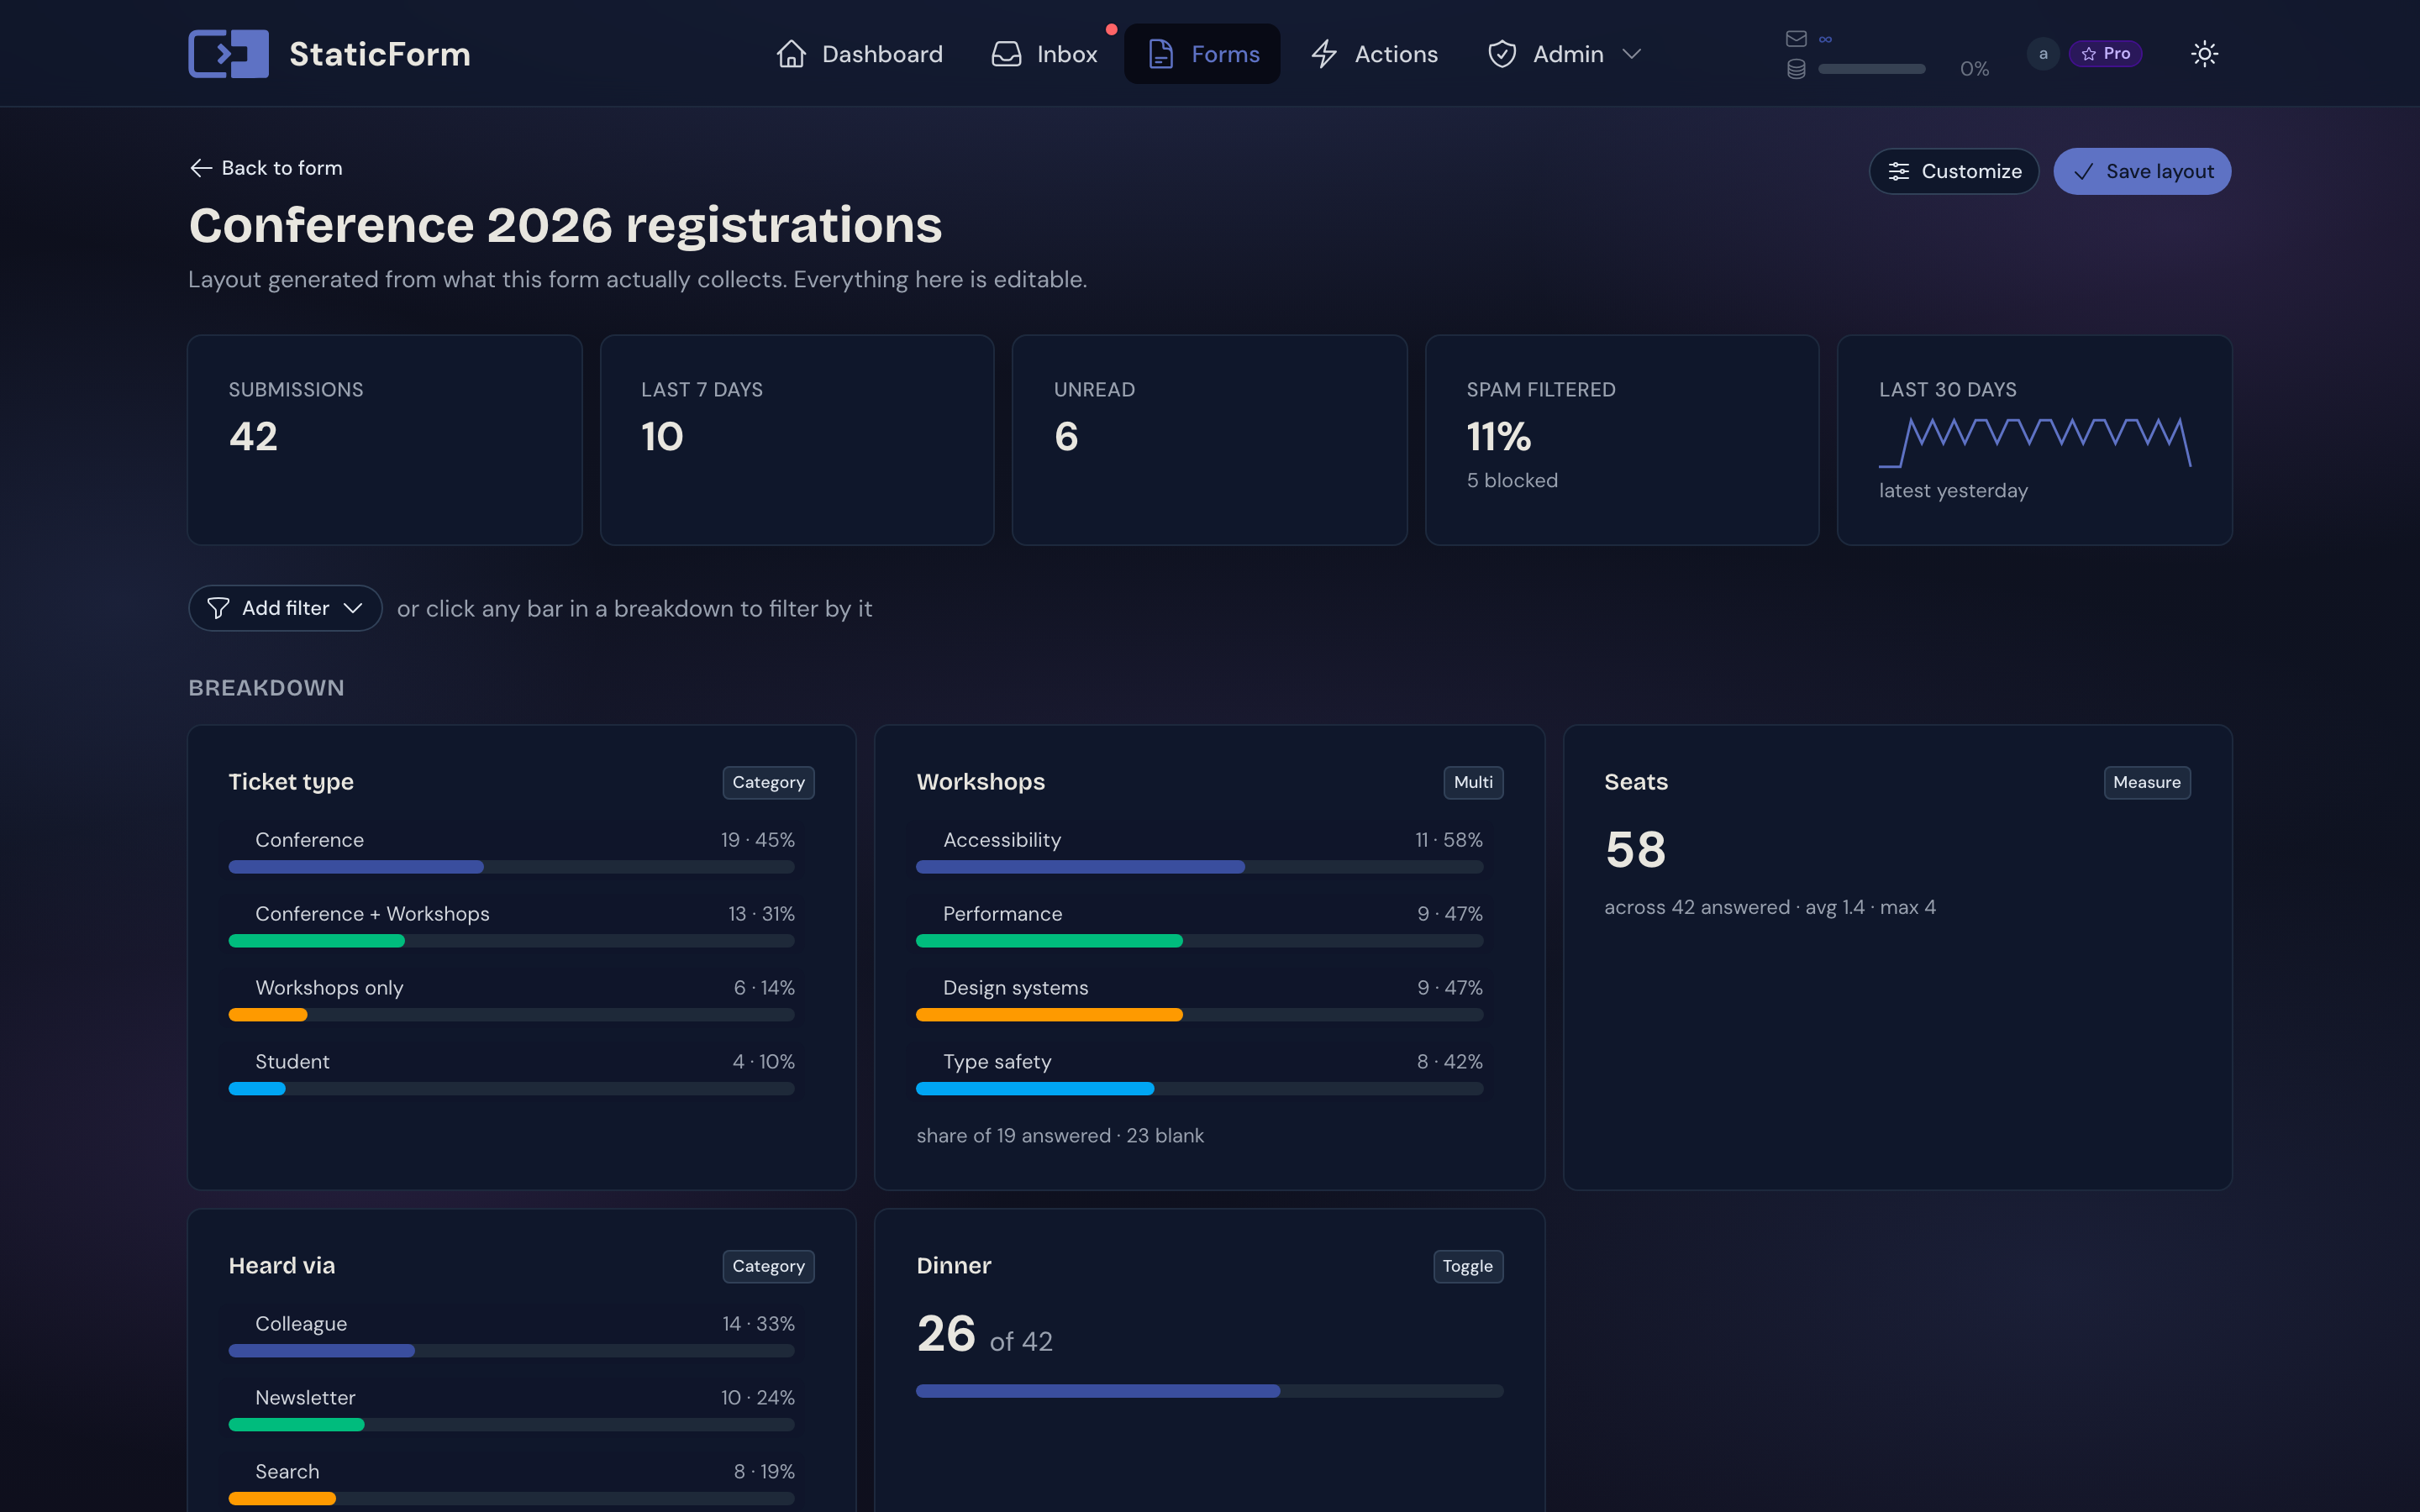2420x1512 pixels.
Task: Click the Save layout checkmark icon
Action: 2083,172
